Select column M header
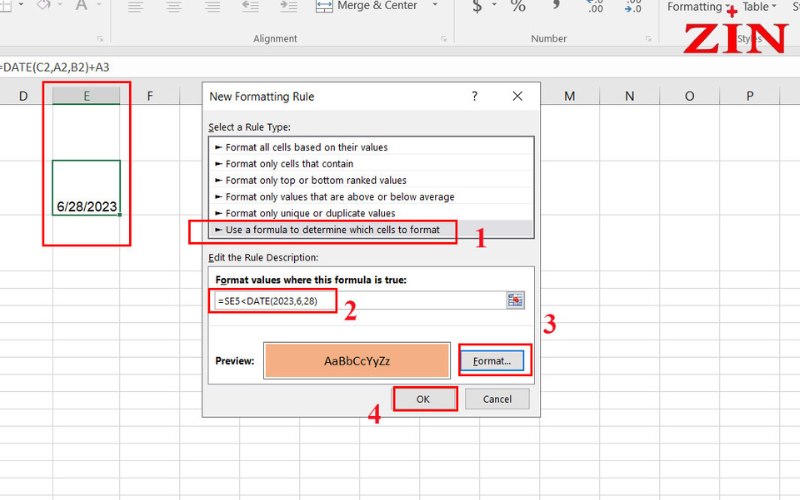 (x=569, y=96)
